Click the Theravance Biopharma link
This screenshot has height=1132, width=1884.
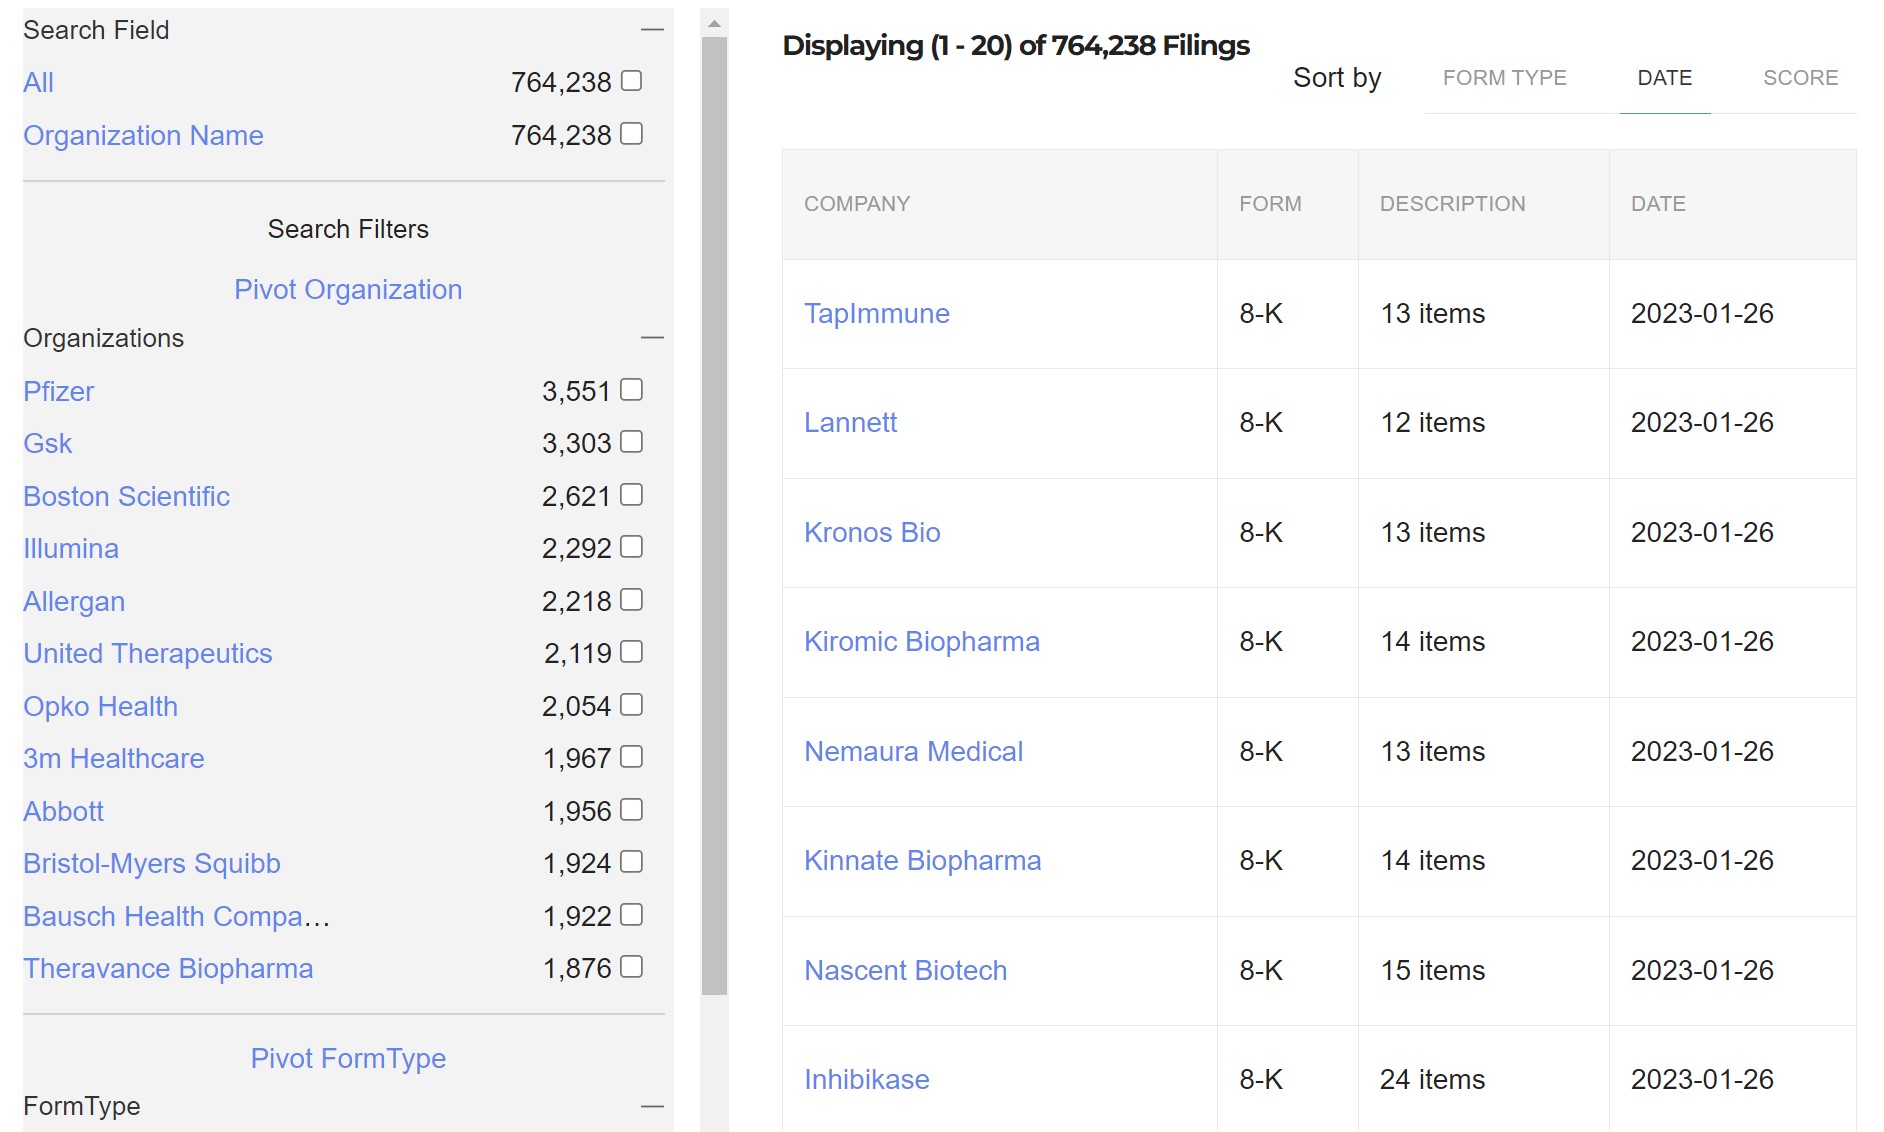pyautogui.click(x=168, y=968)
